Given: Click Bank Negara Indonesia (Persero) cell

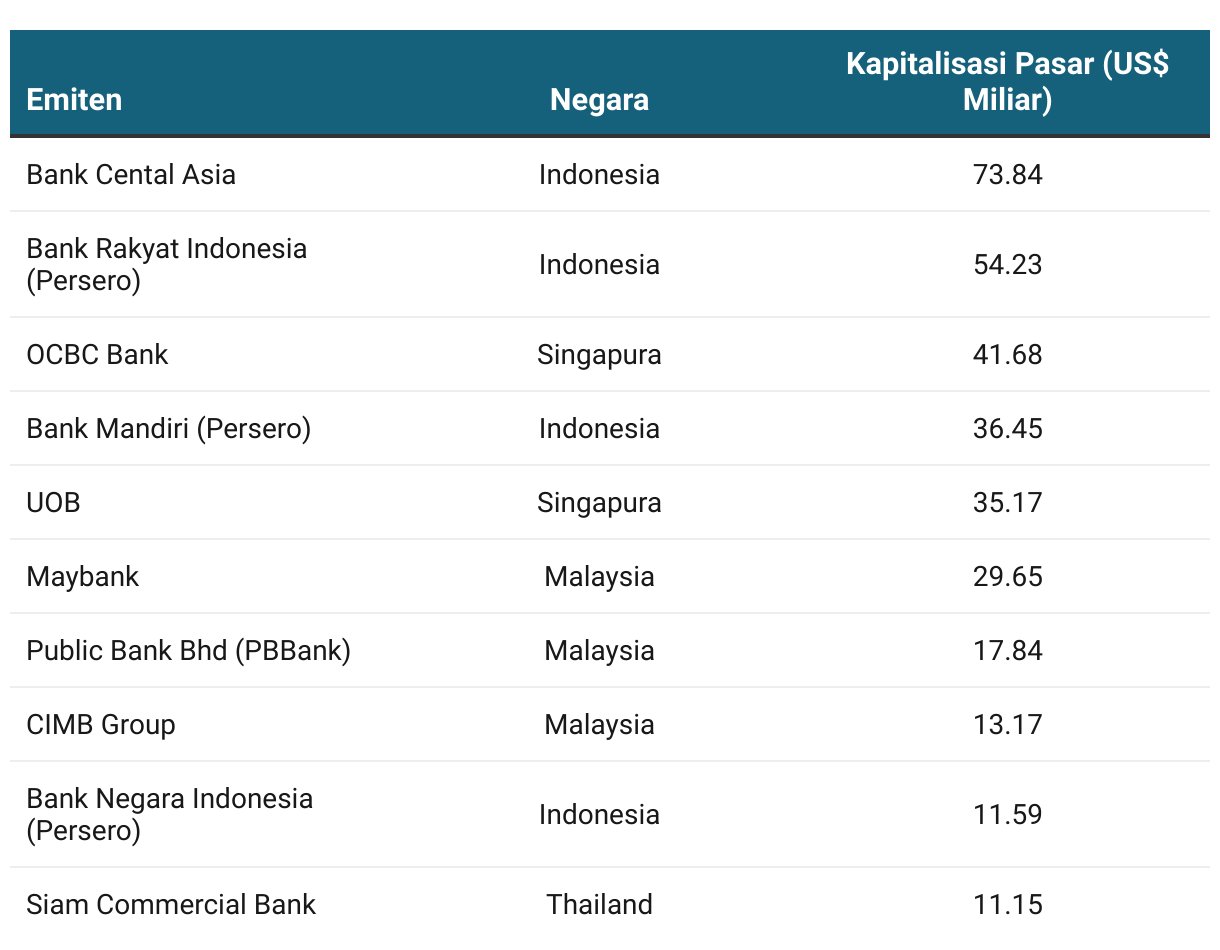Looking at the screenshot, I should pos(170,814).
